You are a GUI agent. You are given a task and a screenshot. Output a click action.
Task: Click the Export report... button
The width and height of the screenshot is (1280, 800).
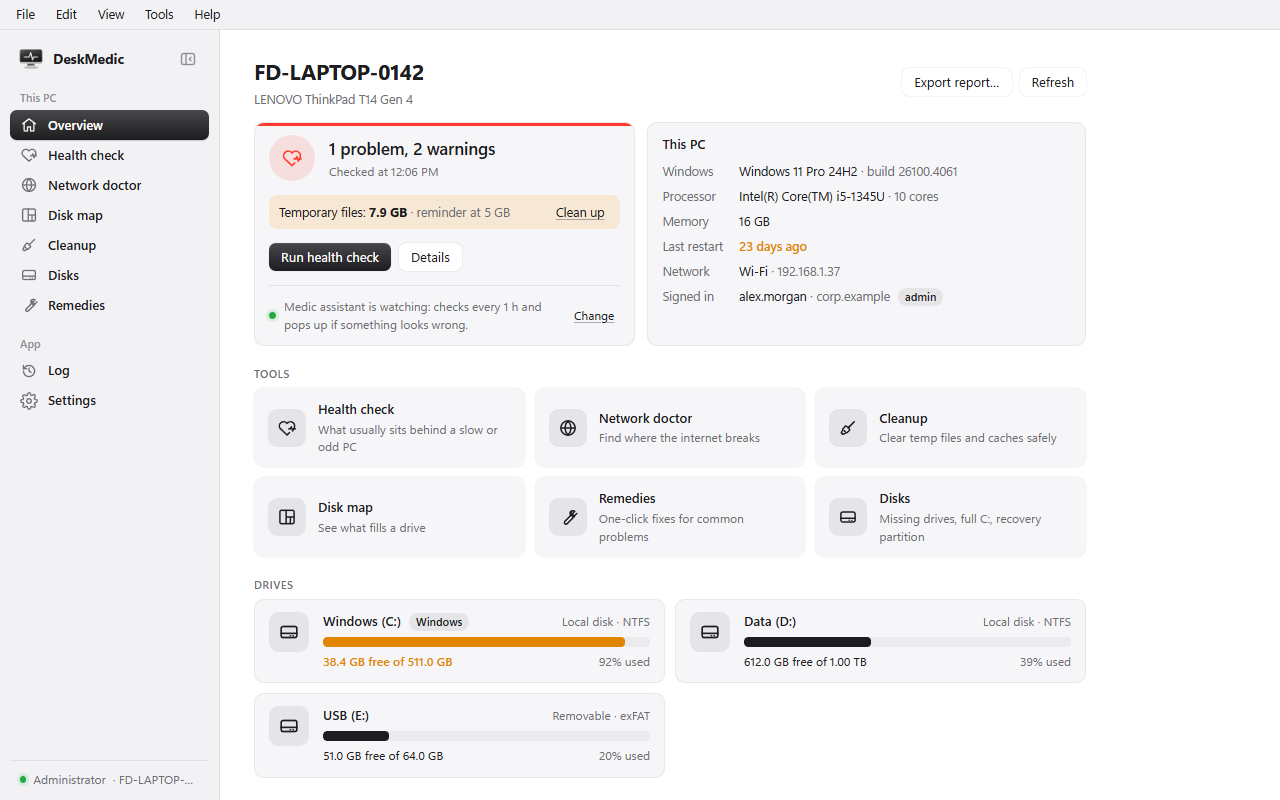pyautogui.click(x=957, y=82)
